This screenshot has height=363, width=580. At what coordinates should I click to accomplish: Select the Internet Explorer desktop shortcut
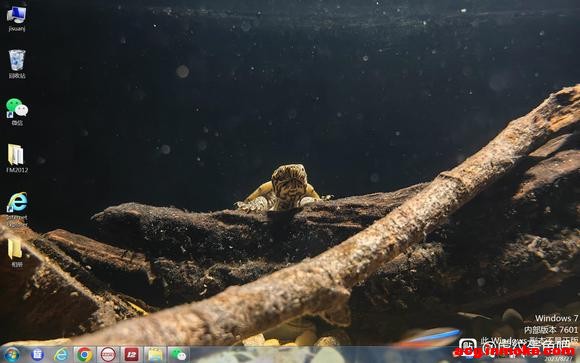(17, 207)
